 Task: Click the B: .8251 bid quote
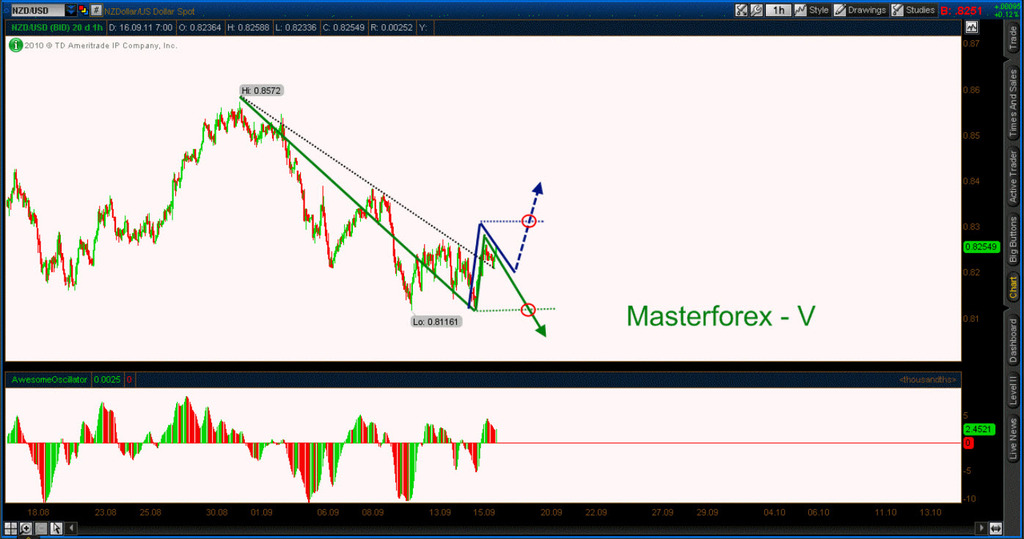[x=961, y=10]
